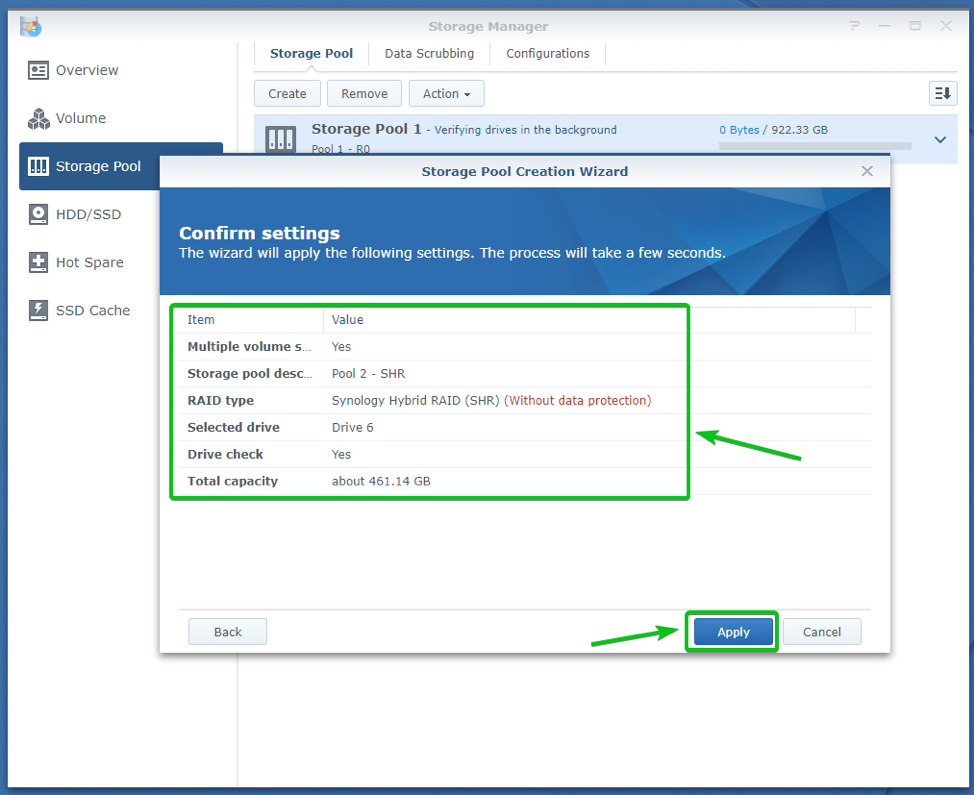Click the Selected drive row label
Image resolution: width=974 pixels, height=795 pixels.
tap(234, 427)
